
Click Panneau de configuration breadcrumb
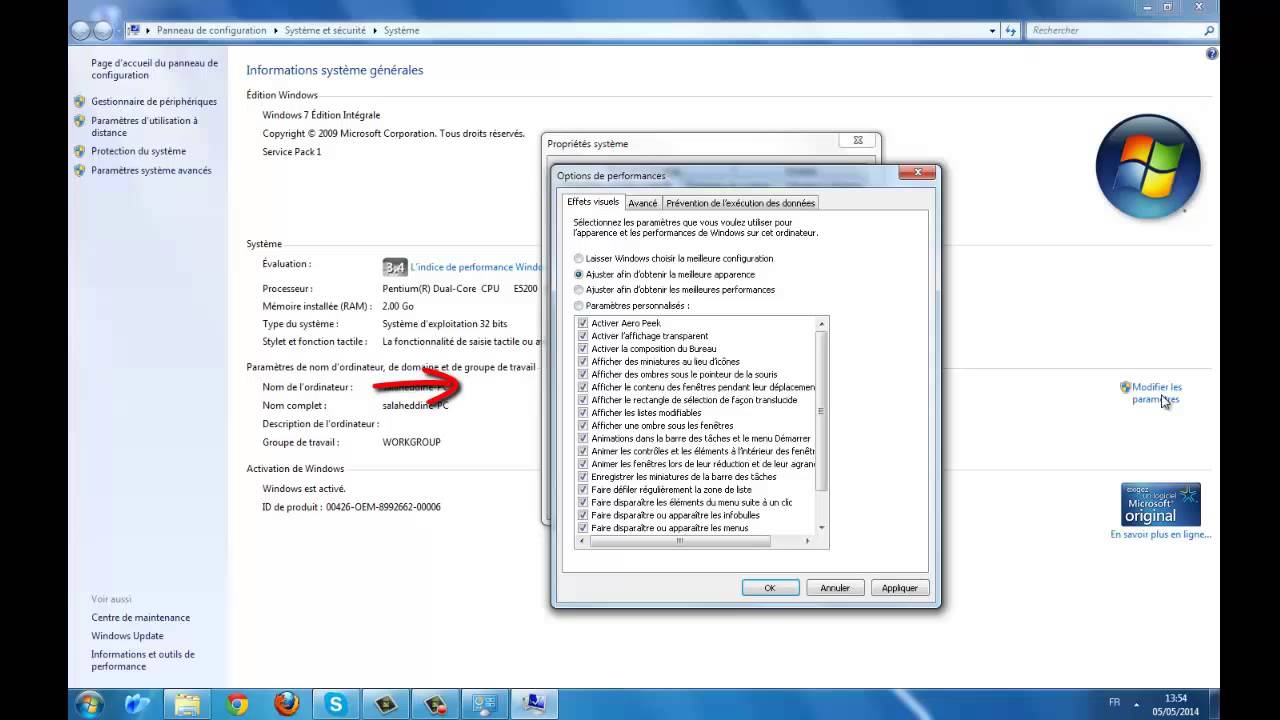(x=212, y=31)
